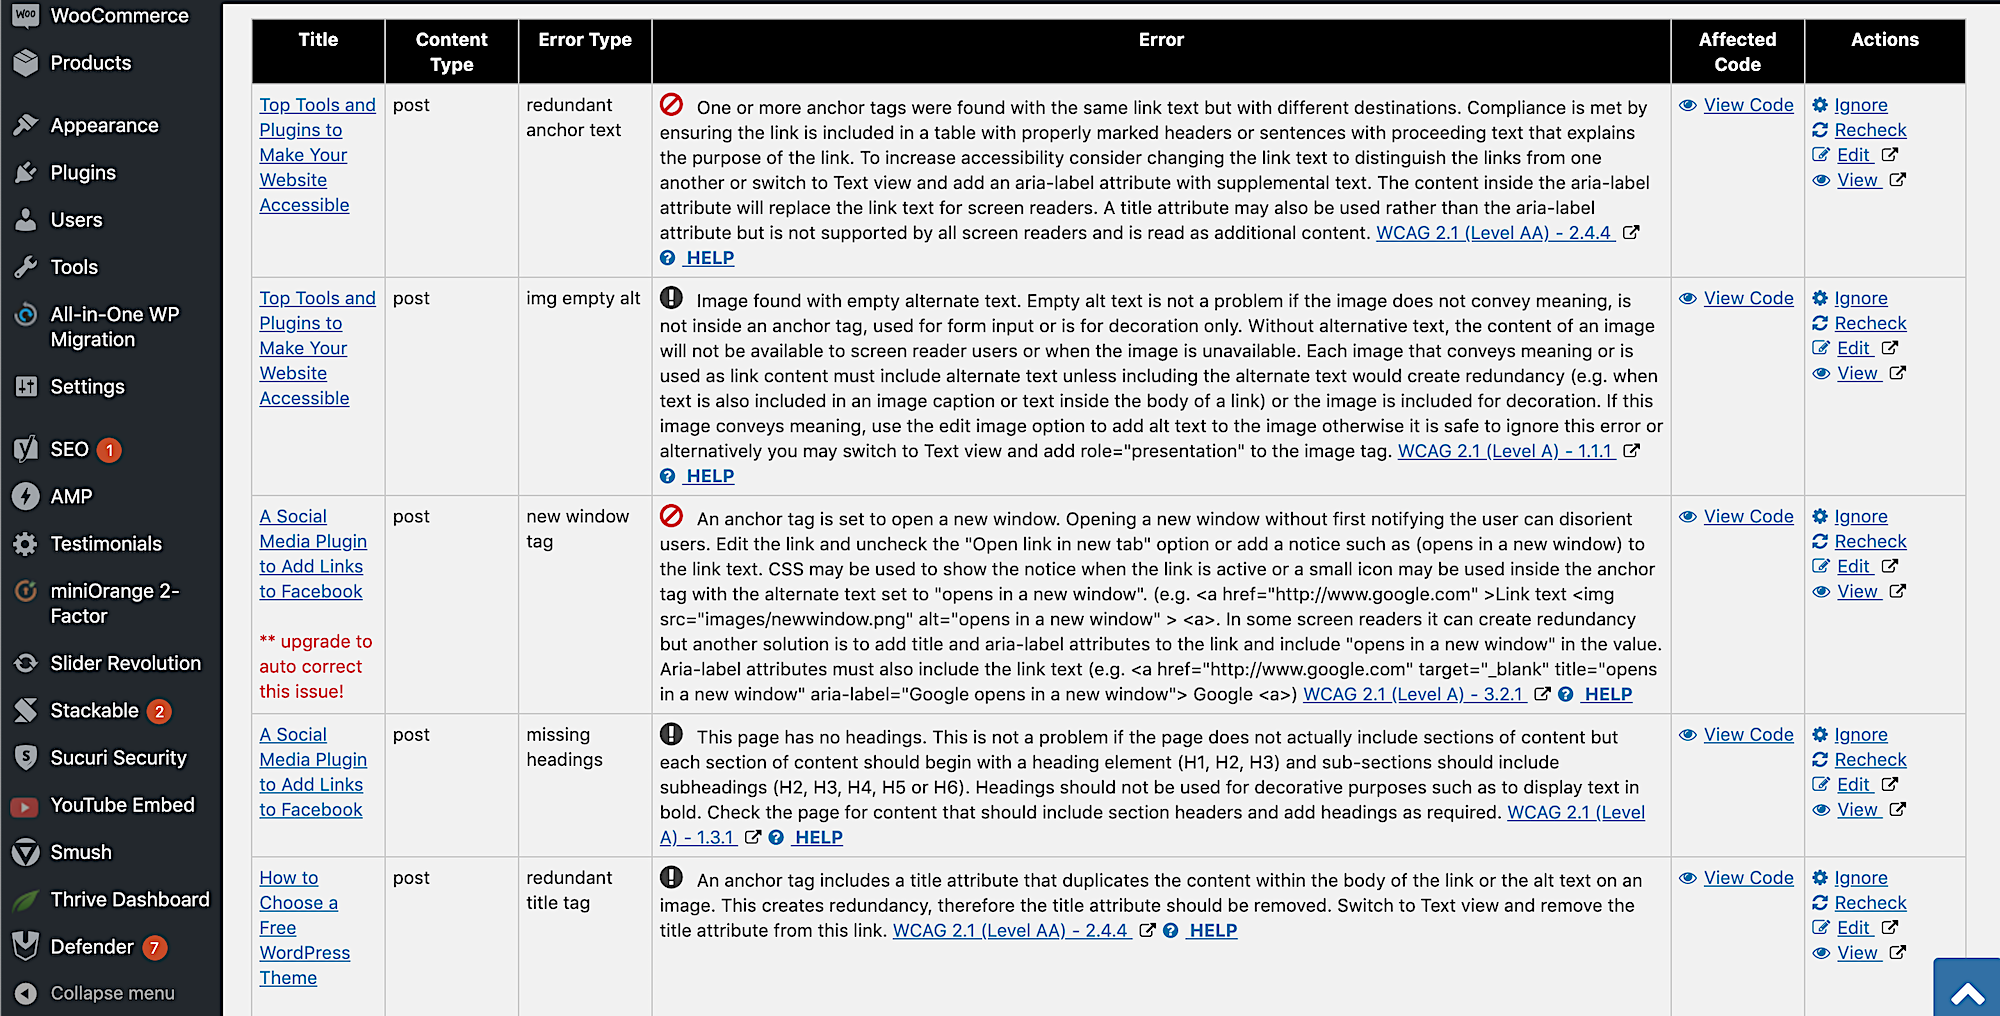Open HELP link in redundant title tag row
This screenshot has width=2000, height=1016.
[1213, 930]
